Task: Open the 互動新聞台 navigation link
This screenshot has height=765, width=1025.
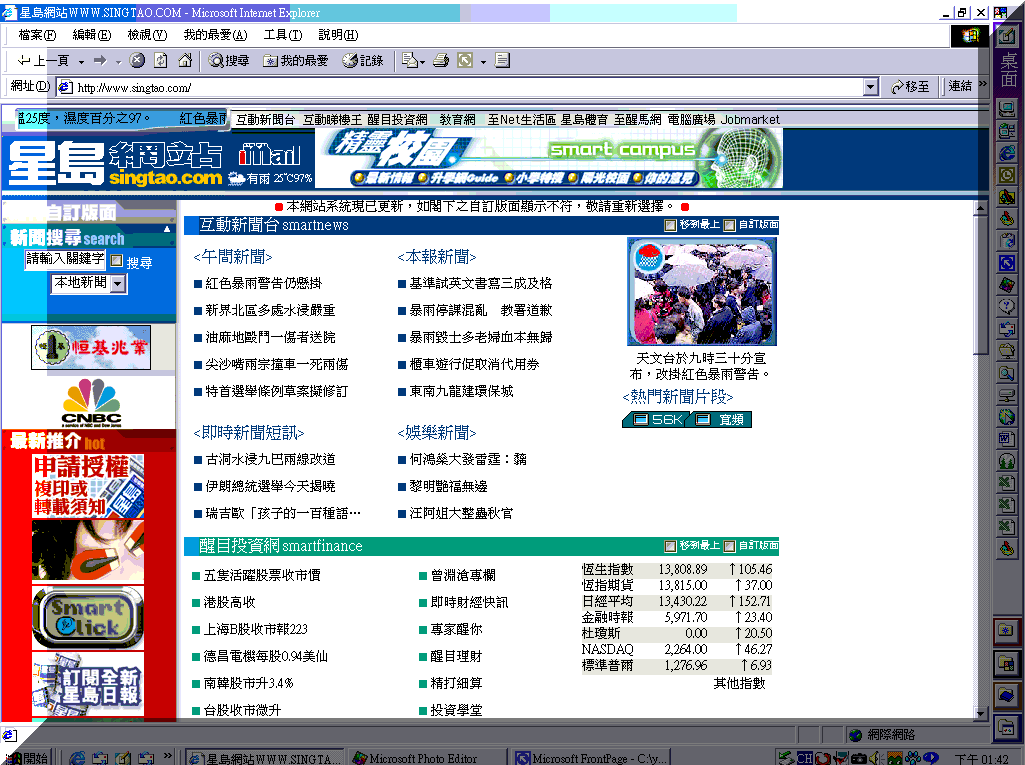Action: tap(265, 120)
